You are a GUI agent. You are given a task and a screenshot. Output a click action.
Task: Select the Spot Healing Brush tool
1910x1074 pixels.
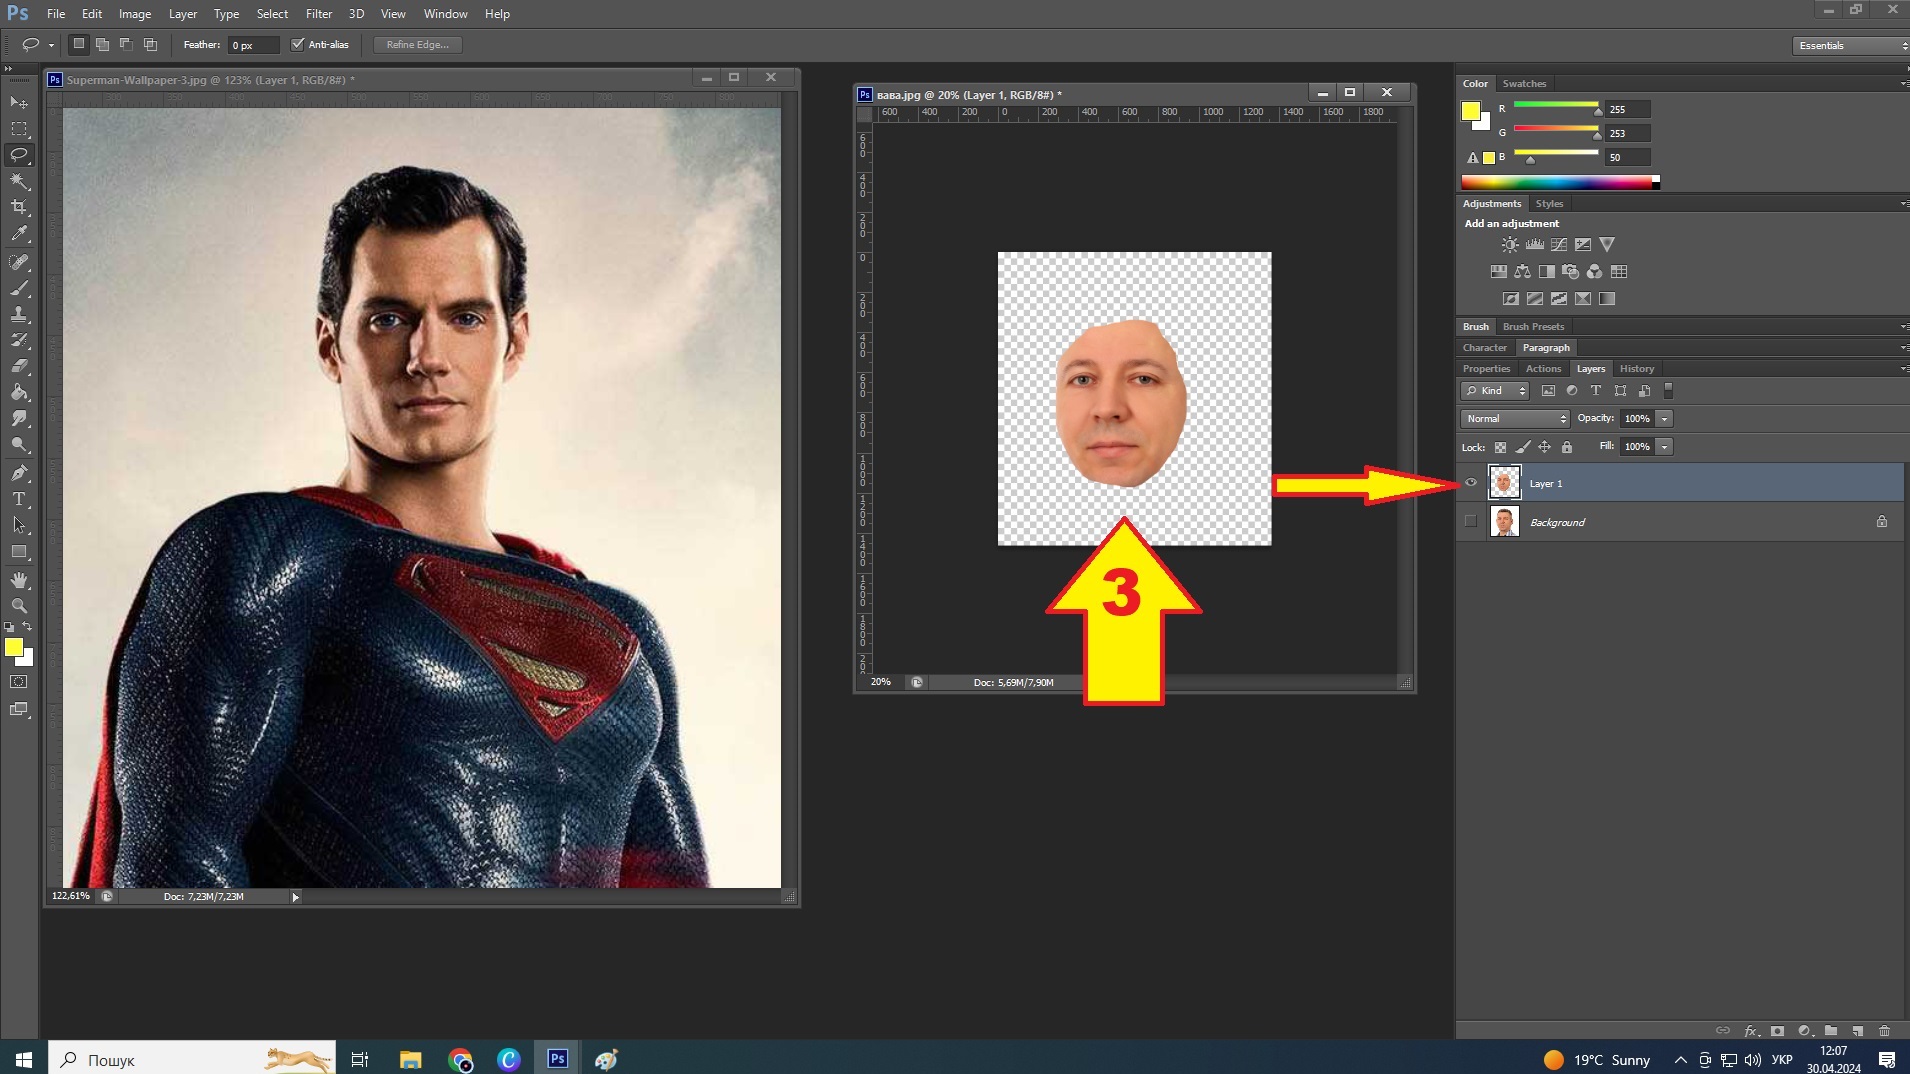(x=19, y=262)
